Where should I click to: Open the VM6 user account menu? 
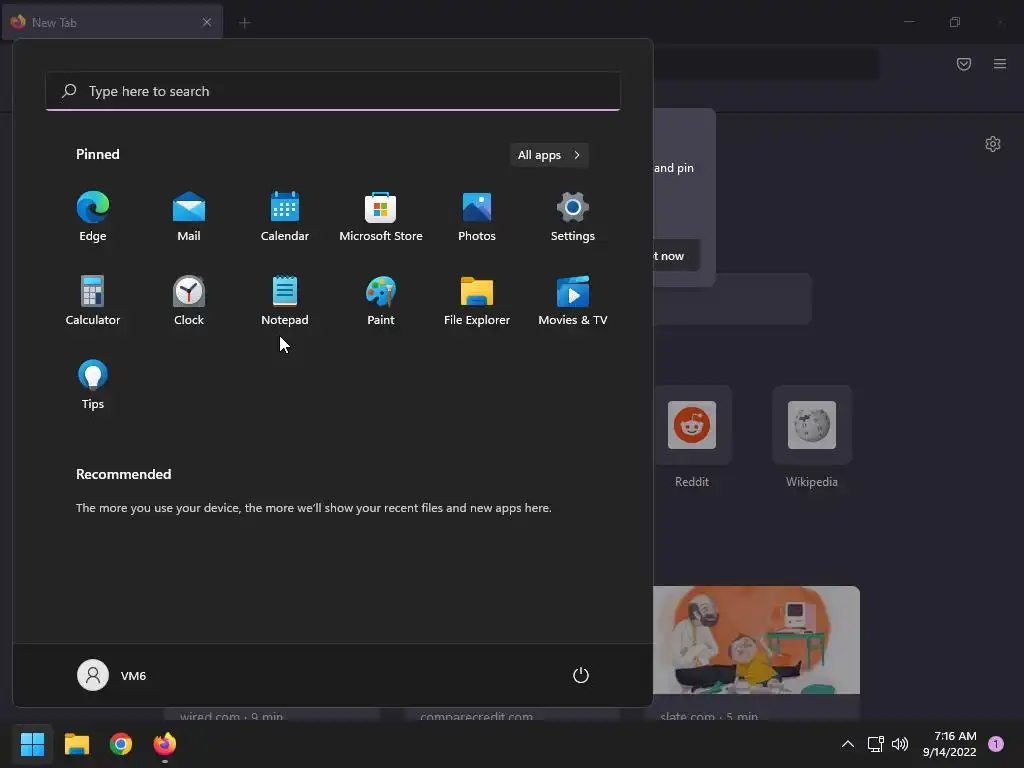(x=112, y=675)
